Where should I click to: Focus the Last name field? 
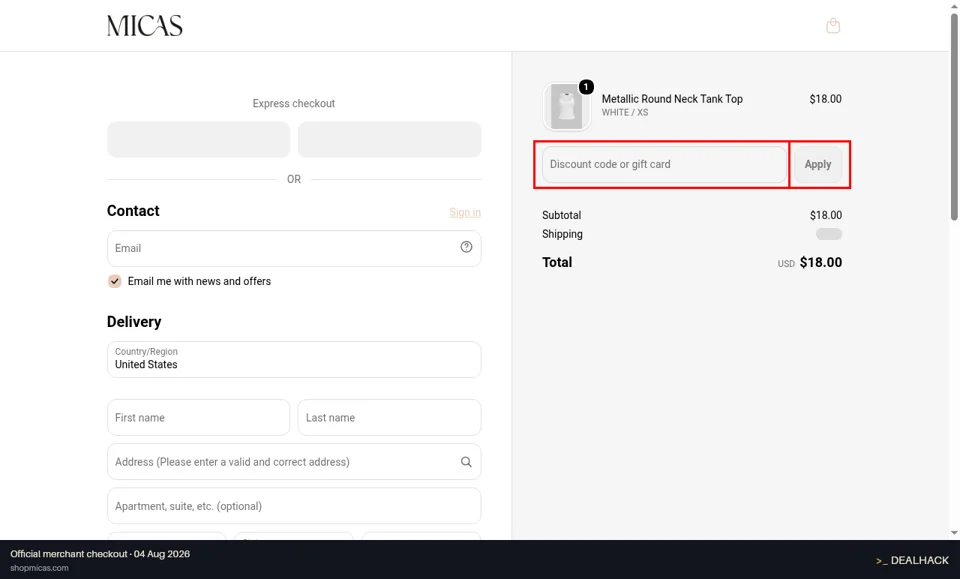(x=389, y=417)
